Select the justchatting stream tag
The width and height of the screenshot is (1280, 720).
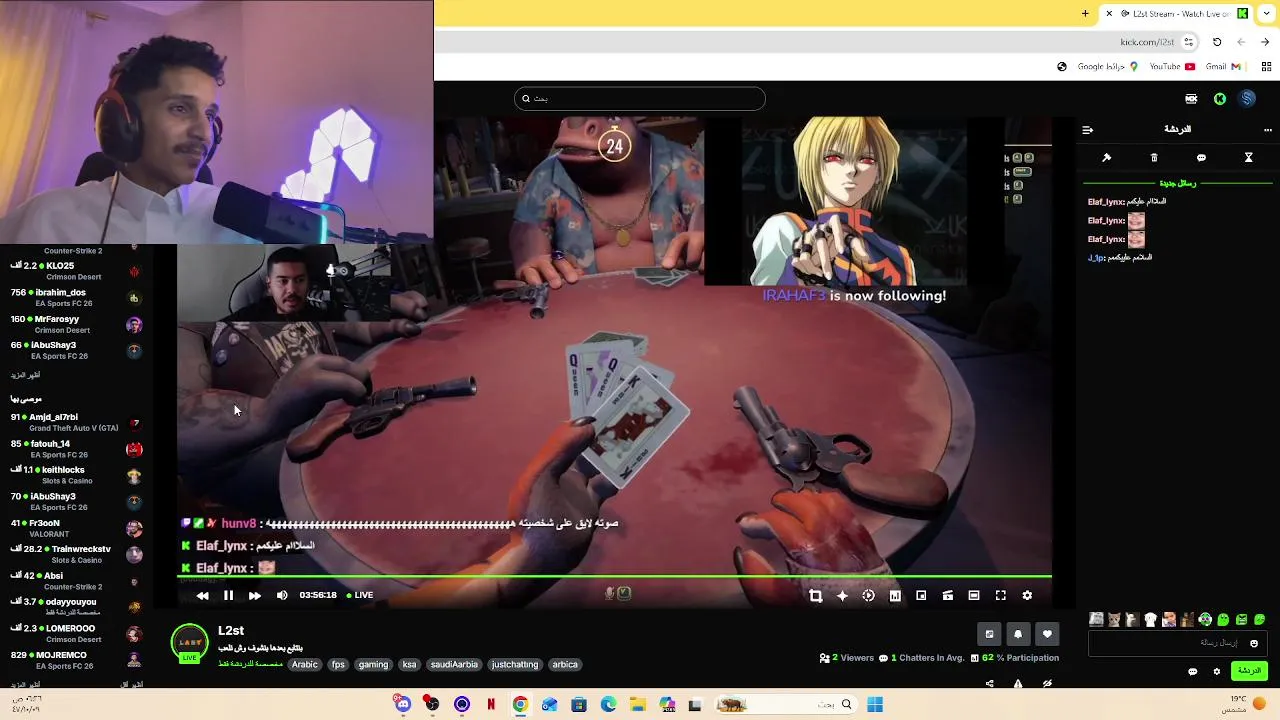point(515,664)
